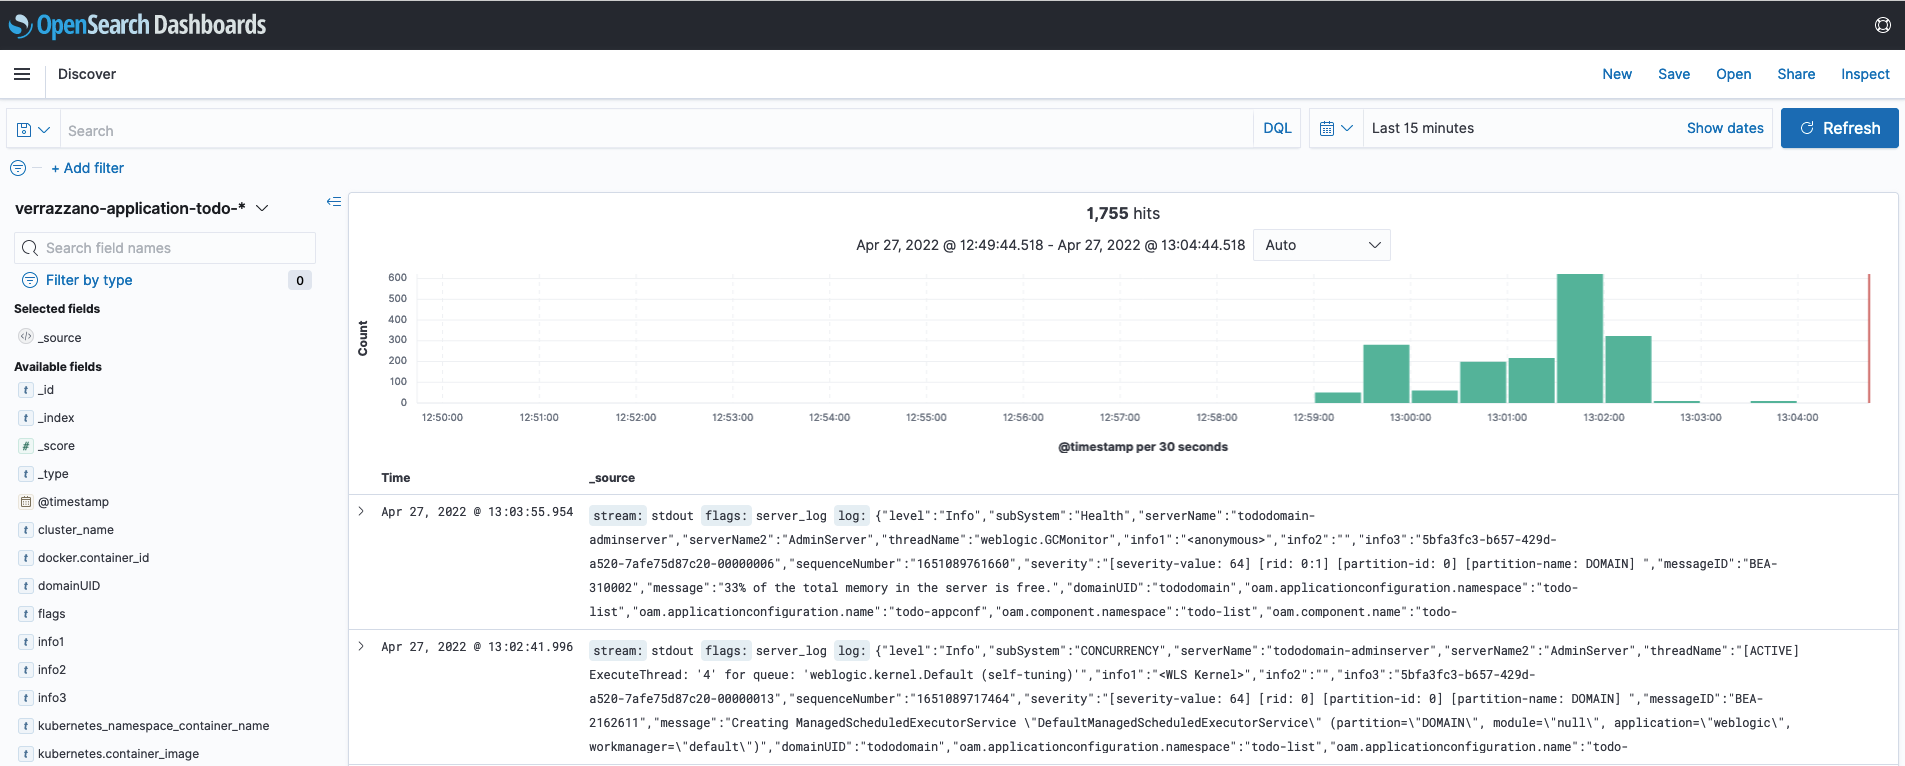Click Share in the top menu
This screenshot has height=766, width=1905.
point(1796,74)
